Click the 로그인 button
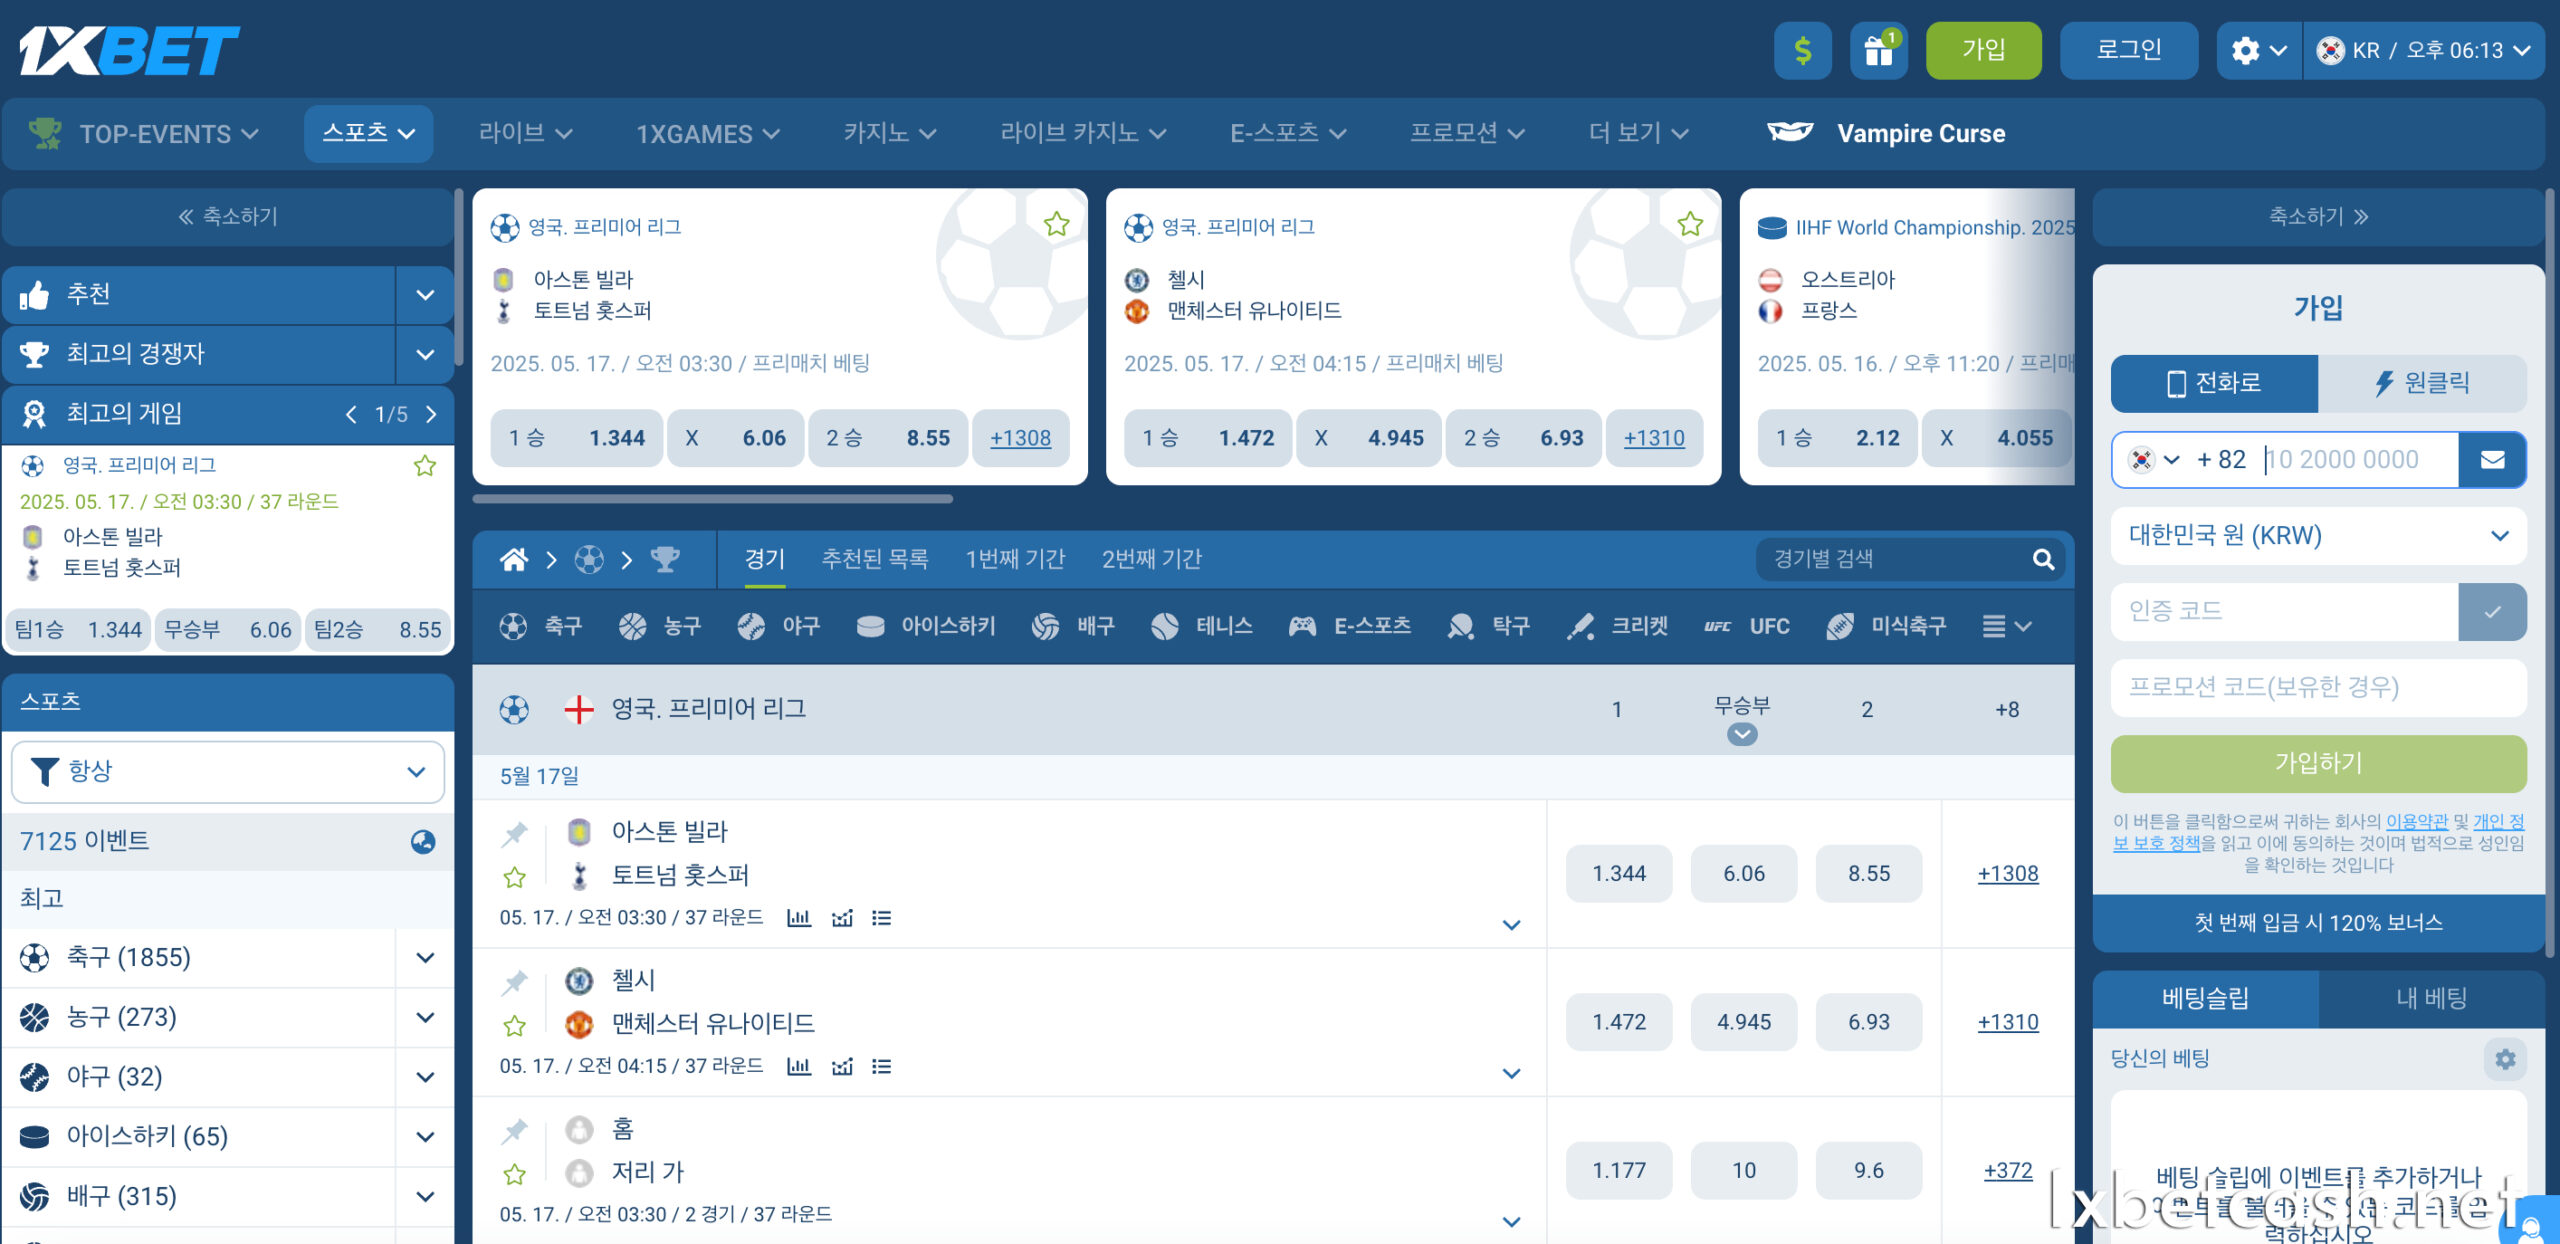 pyautogui.click(x=2128, y=50)
